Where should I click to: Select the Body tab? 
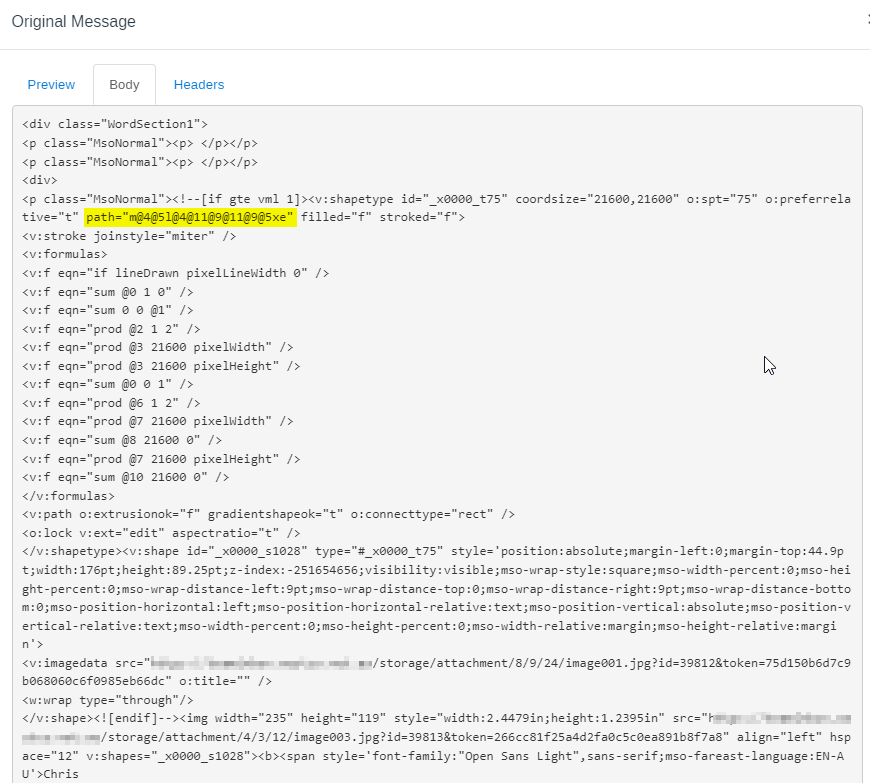point(124,85)
